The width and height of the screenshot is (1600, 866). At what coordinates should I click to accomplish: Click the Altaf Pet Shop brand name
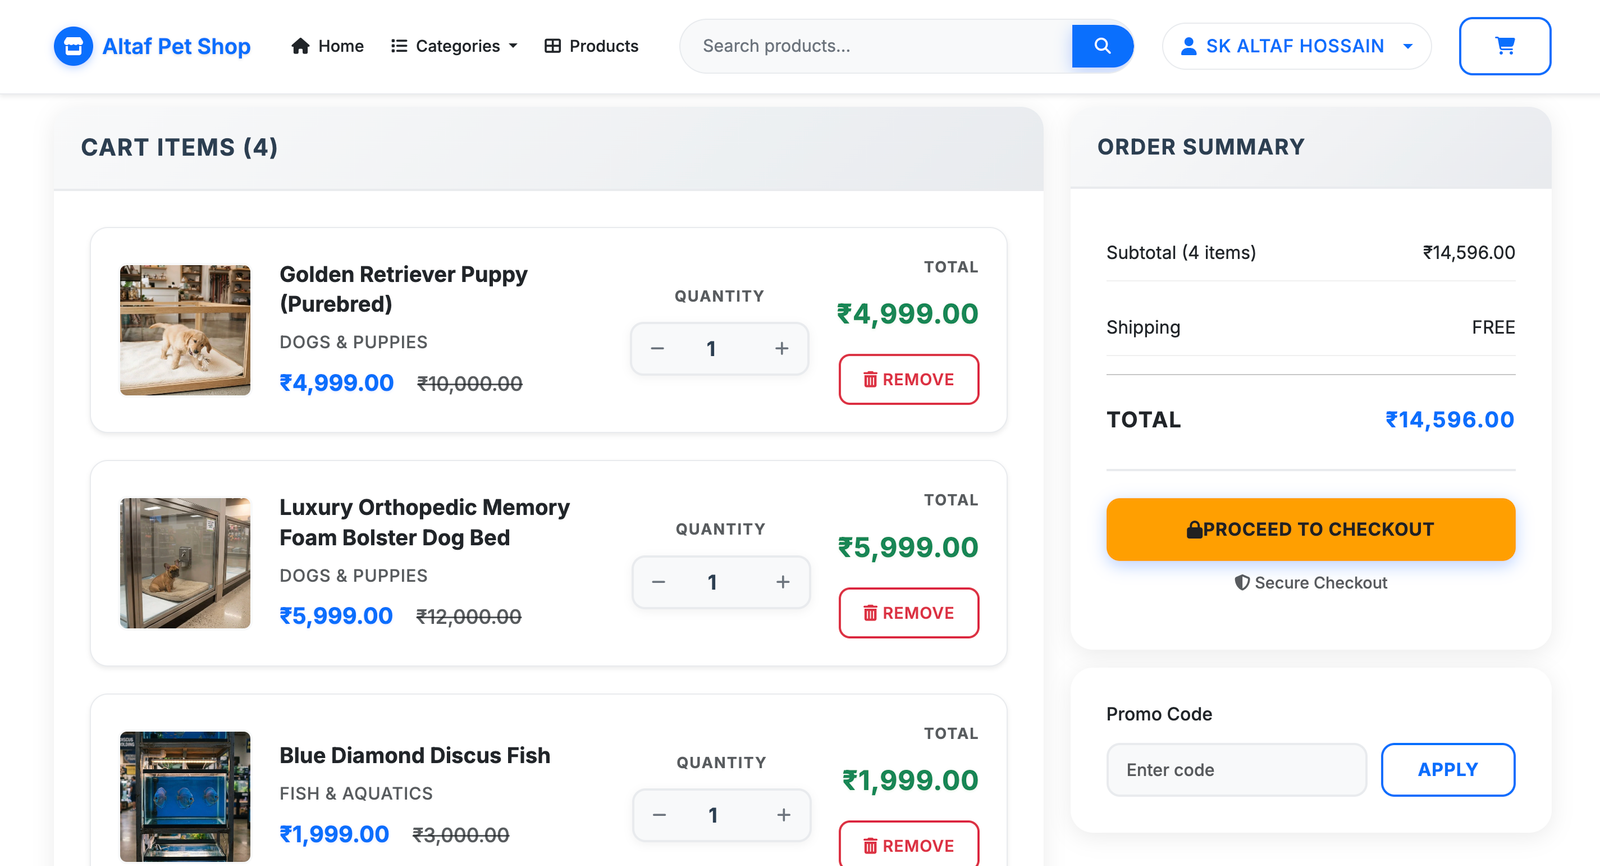[177, 46]
